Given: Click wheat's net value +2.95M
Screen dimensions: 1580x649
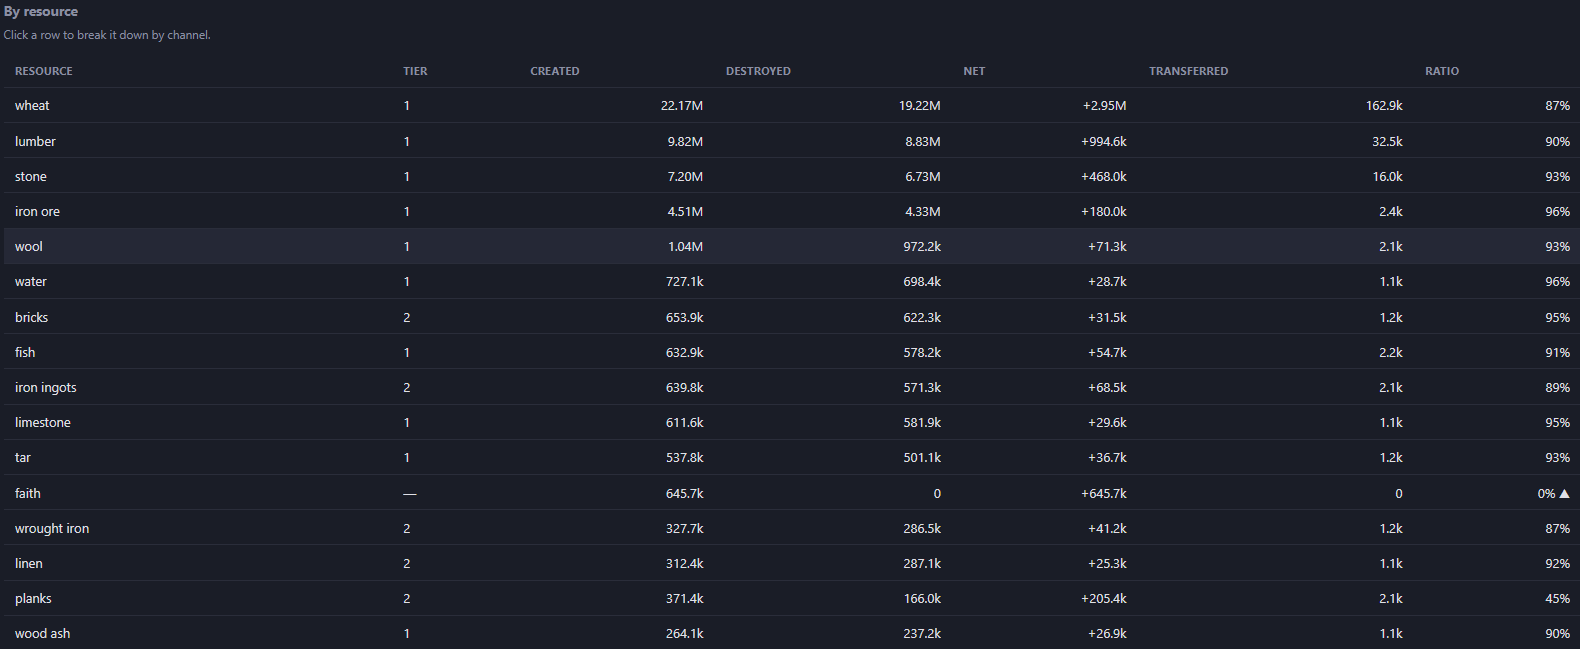Looking at the screenshot, I should coord(1104,105).
